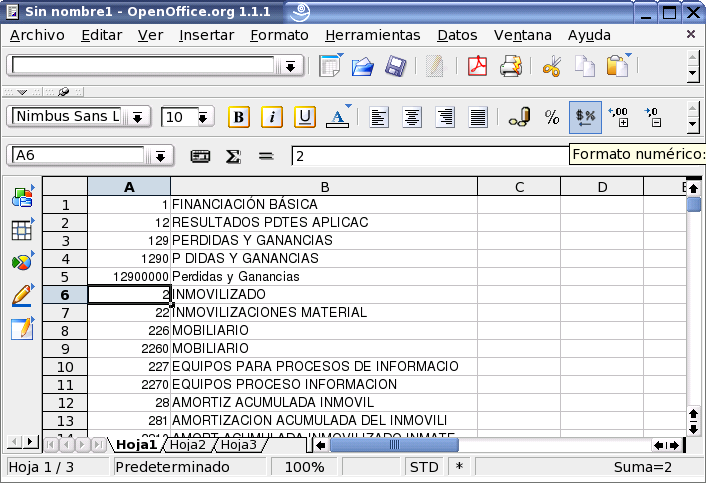The image size is (706, 483).
Task: Cut selection with the scissors icon
Action: coord(552,66)
